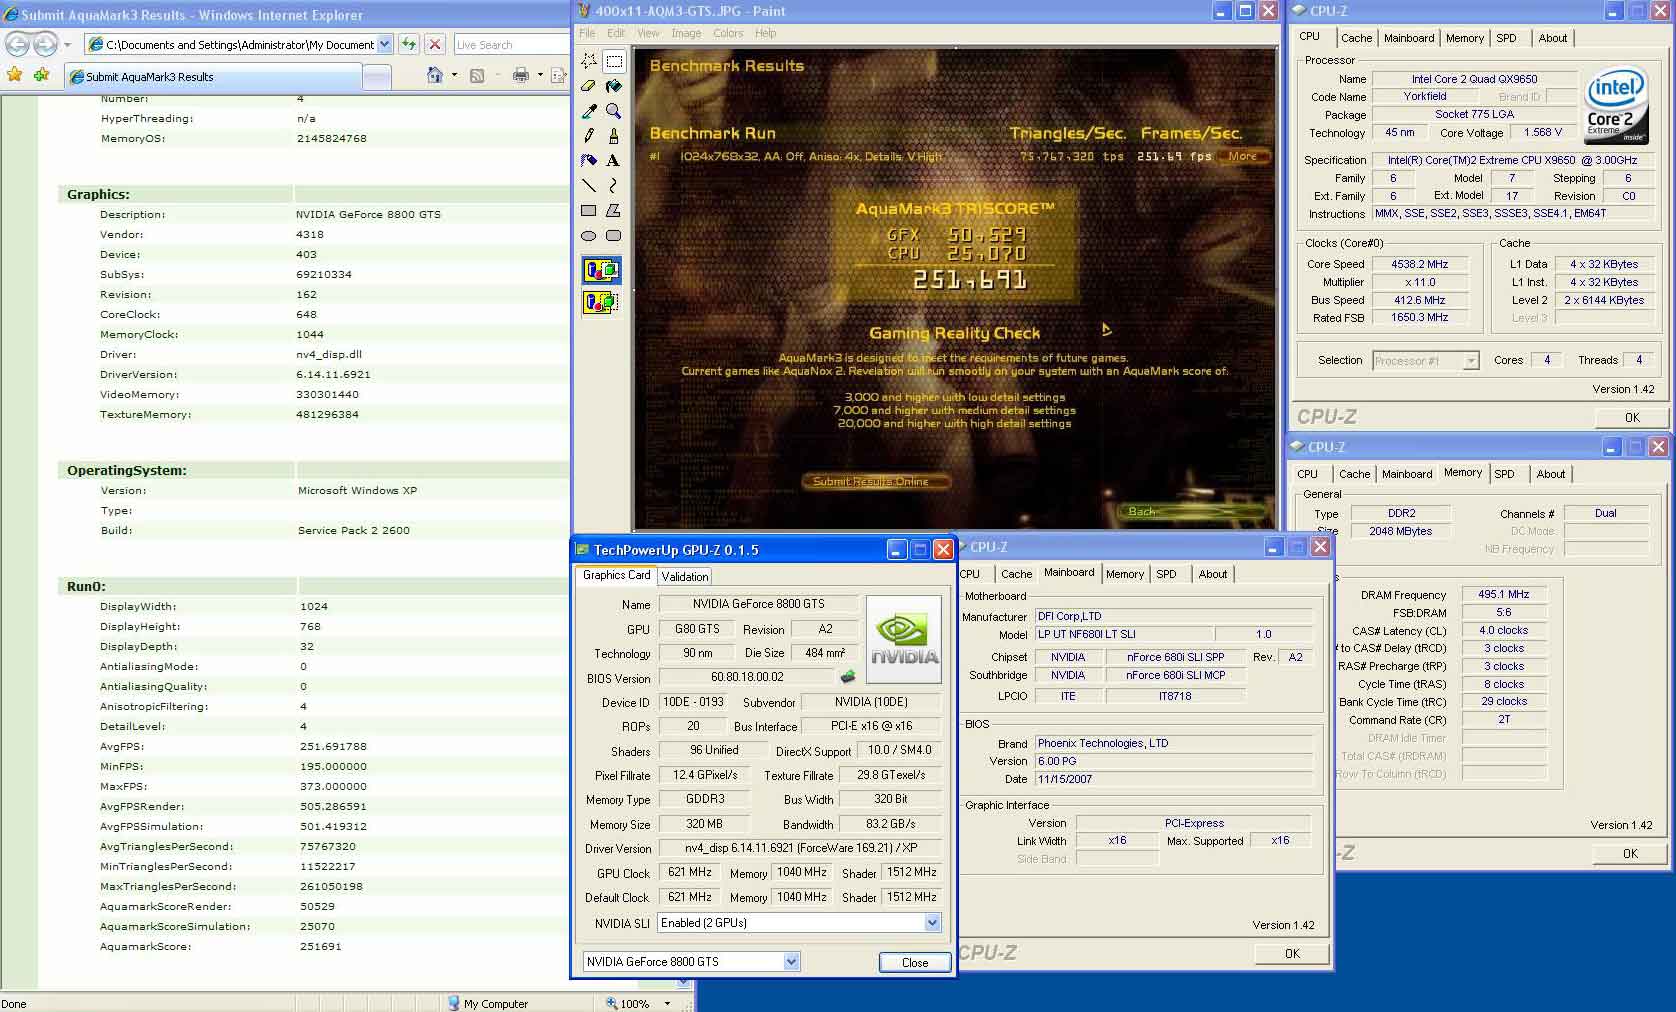Open the recent pages dropdown arrow
Viewport: 1676px width, 1012px height.
(x=67, y=44)
